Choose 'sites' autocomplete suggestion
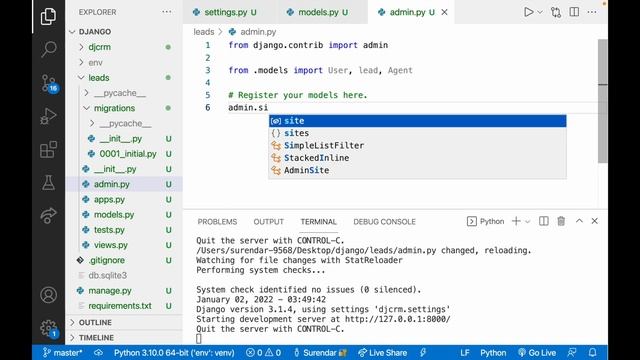The width and height of the screenshot is (640, 360). pyautogui.click(x=417, y=133)
